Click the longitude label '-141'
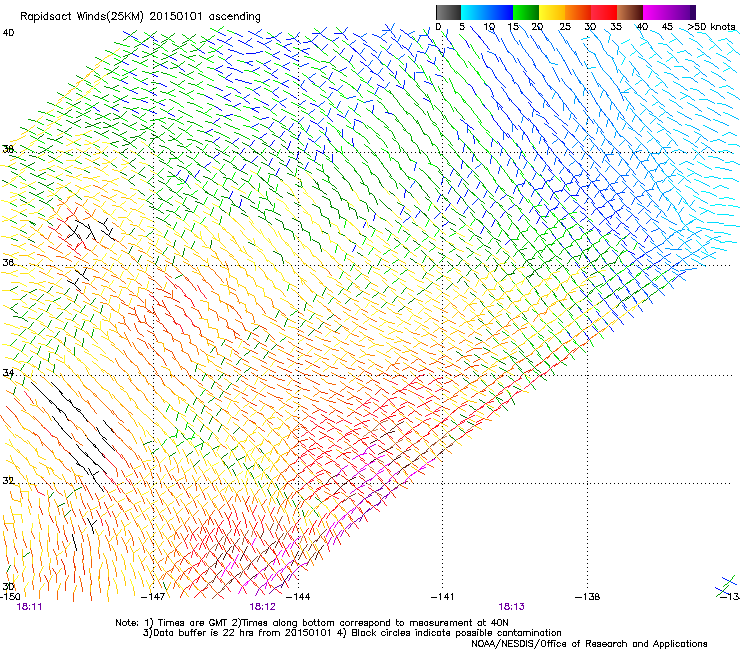The width and height of the screenshot is (740, 650). tap(443, 597)
